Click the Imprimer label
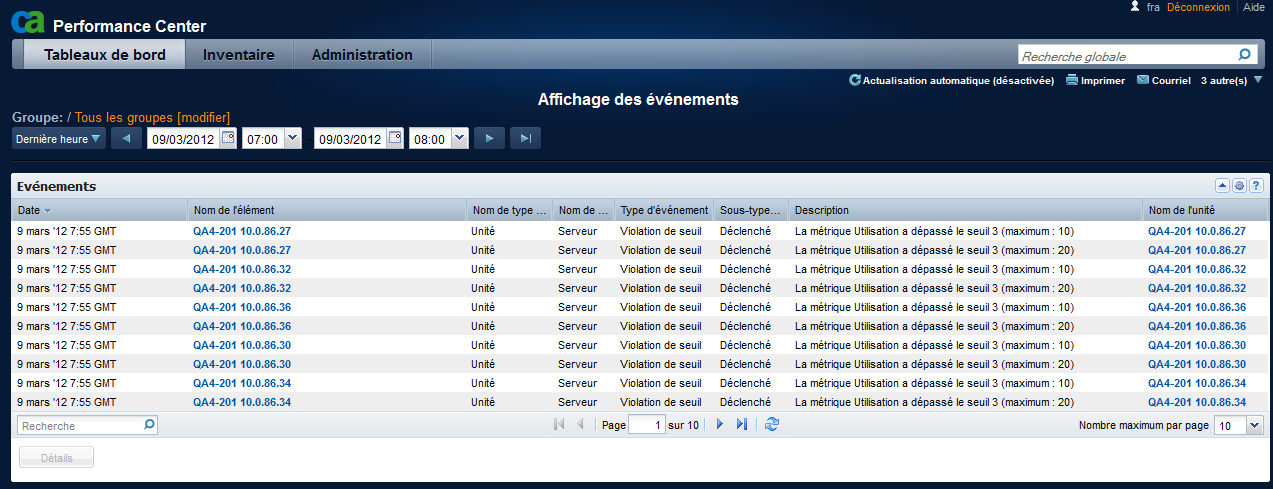Image resolution: width=1273 pixels, height=489 pixels. 1103,81
